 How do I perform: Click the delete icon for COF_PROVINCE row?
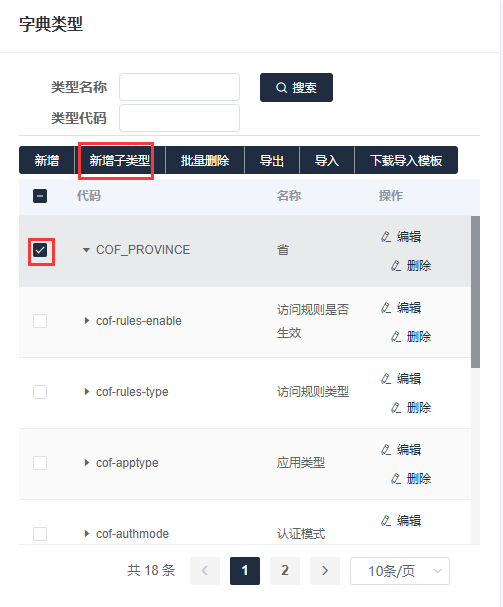(x=396, y=266)
